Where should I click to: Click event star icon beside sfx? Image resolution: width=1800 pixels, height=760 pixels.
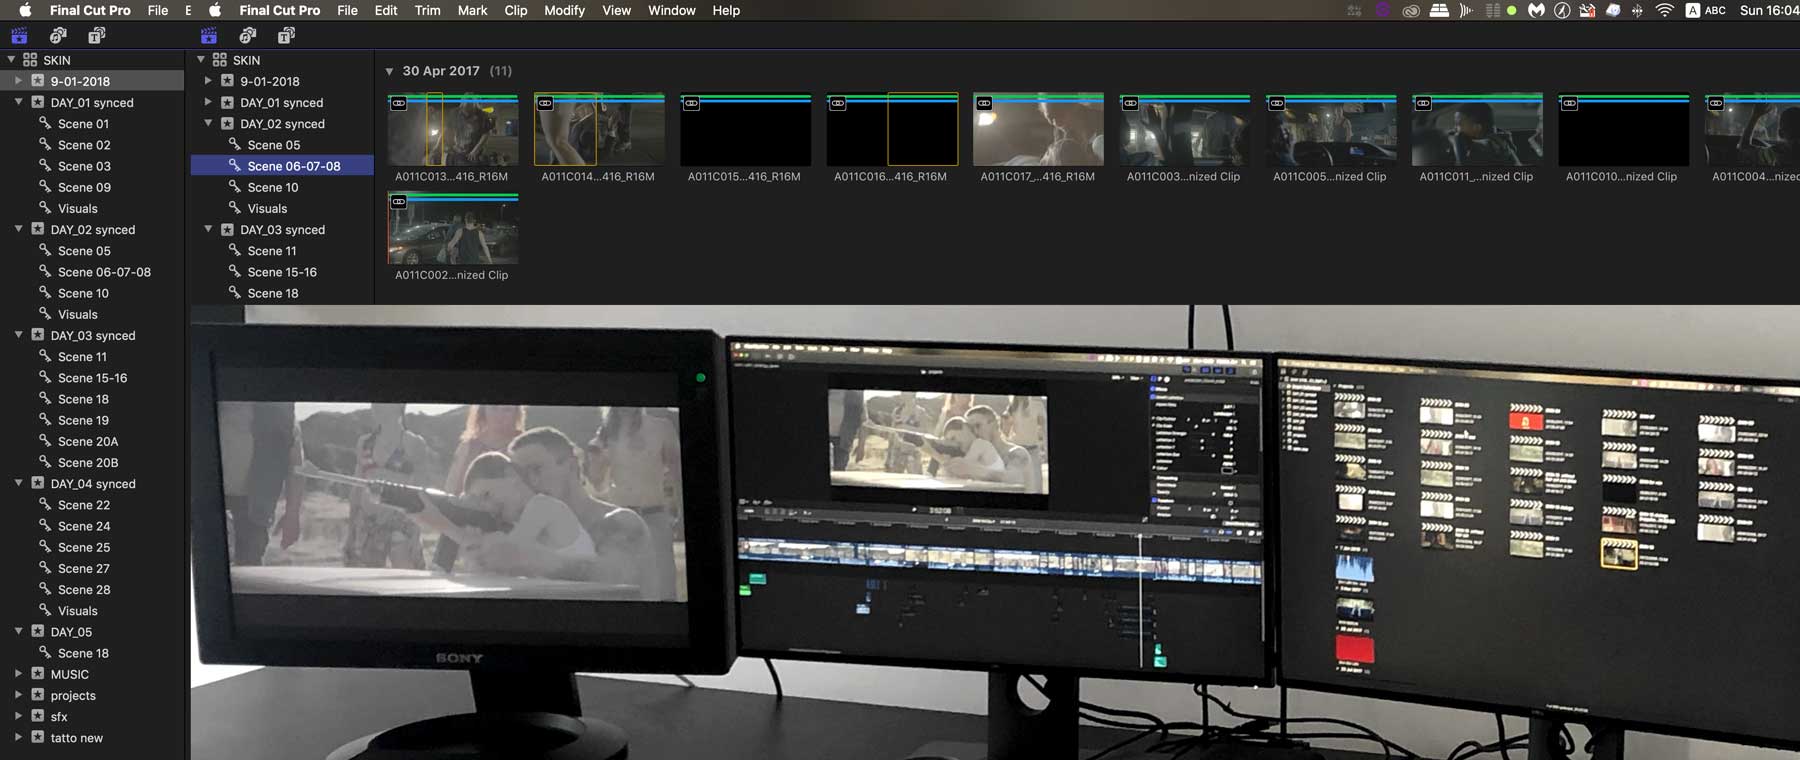click(x=37, y=716)
